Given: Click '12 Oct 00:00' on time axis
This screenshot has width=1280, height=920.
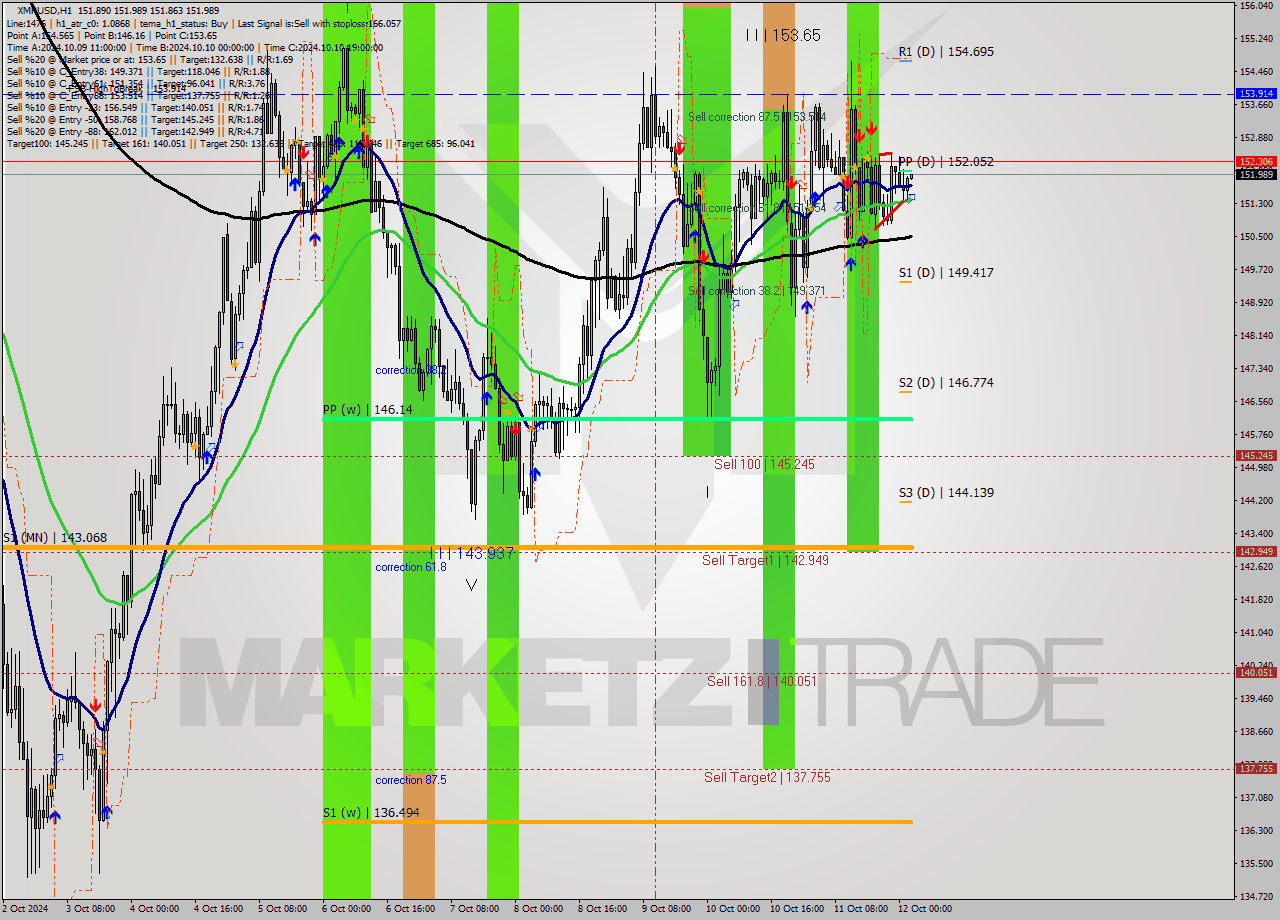Looking at the screenshot, I should click(925, 909).
